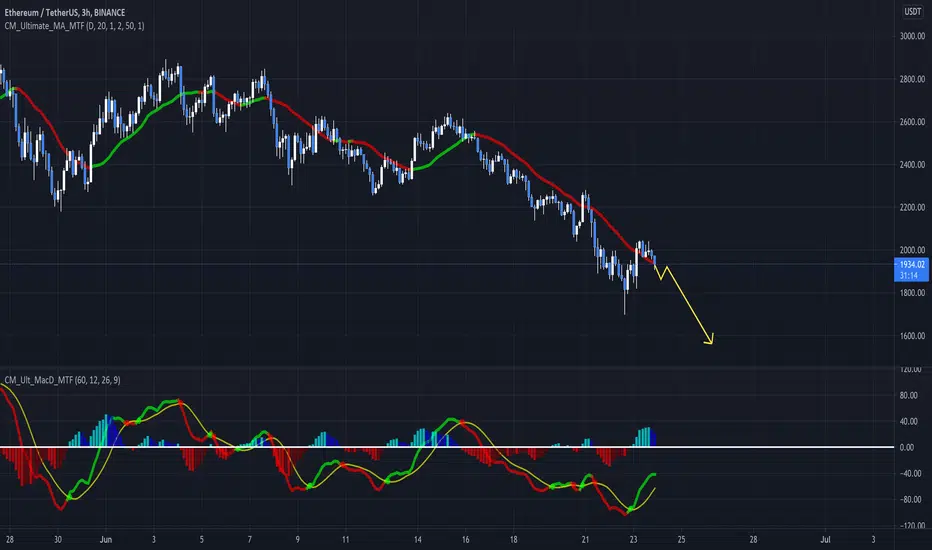Click the 2000.00 price axis label
932x550 pixels.
point(912,250)
